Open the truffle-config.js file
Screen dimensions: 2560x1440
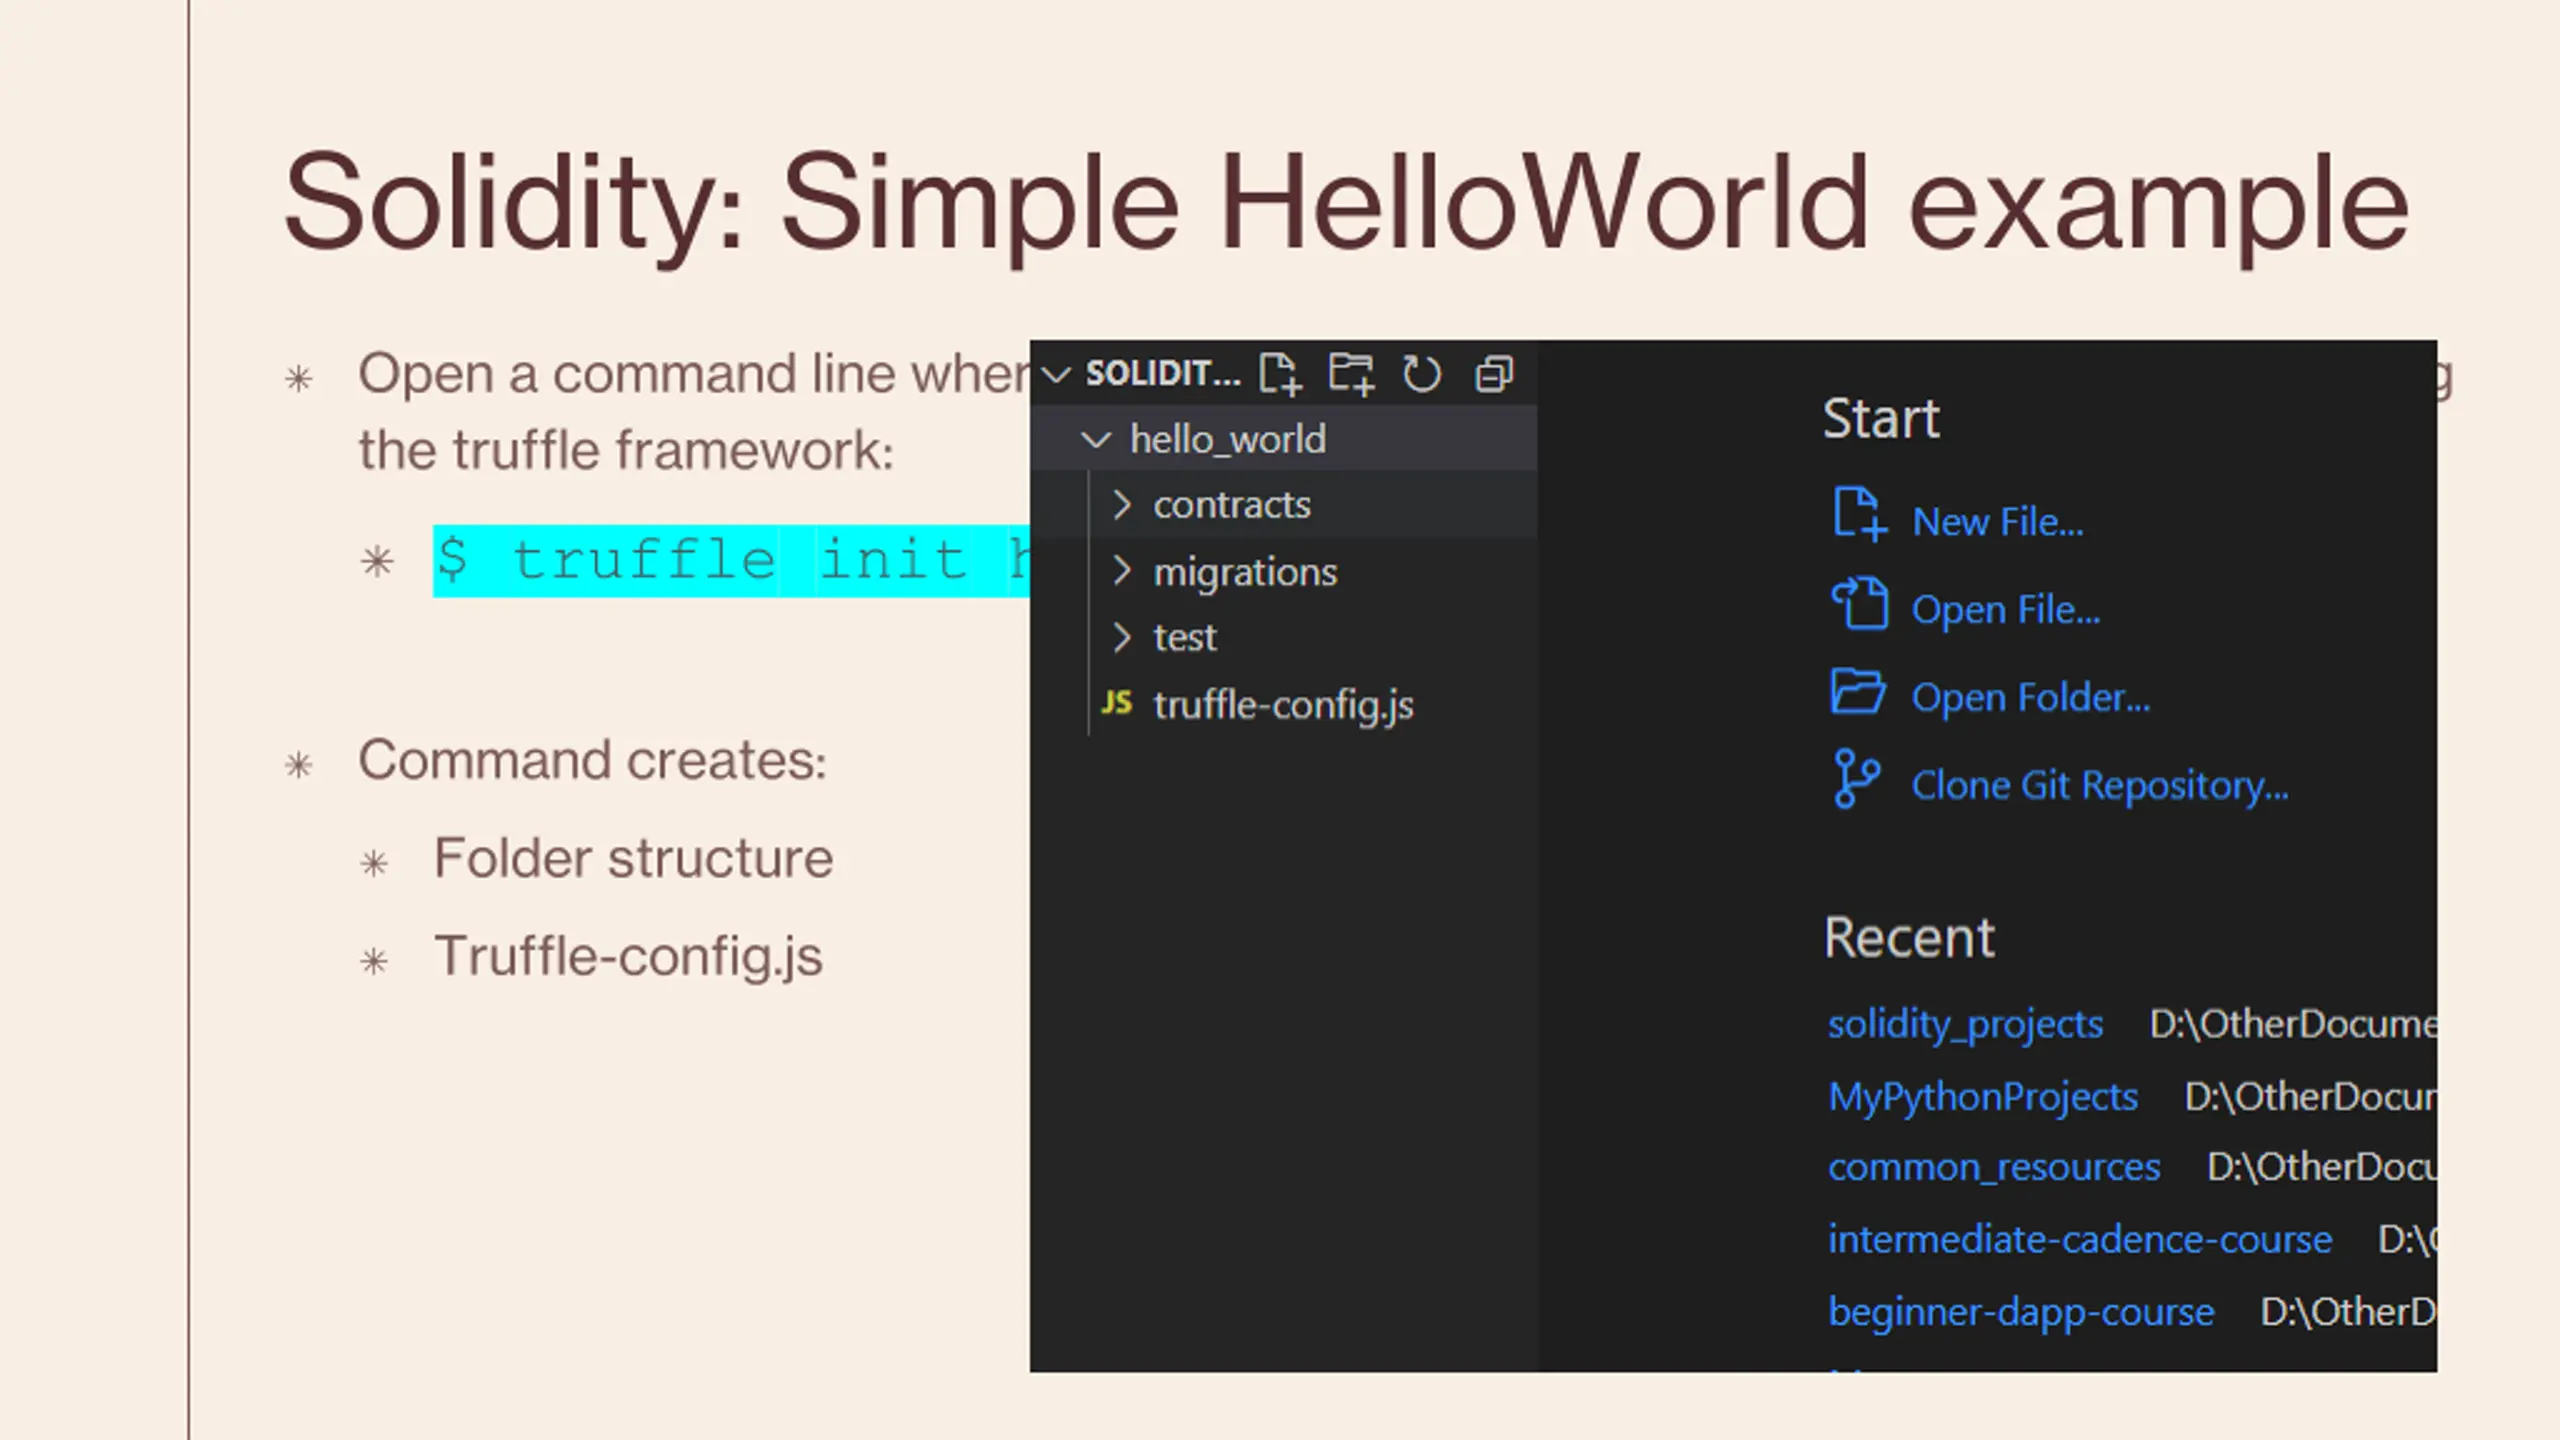[1283, 705]
